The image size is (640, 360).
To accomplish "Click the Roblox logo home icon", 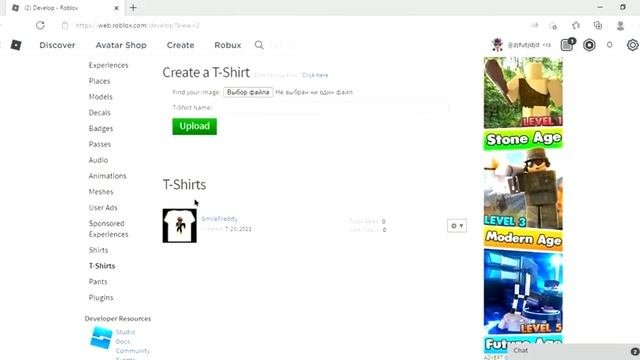I will 16,45.
